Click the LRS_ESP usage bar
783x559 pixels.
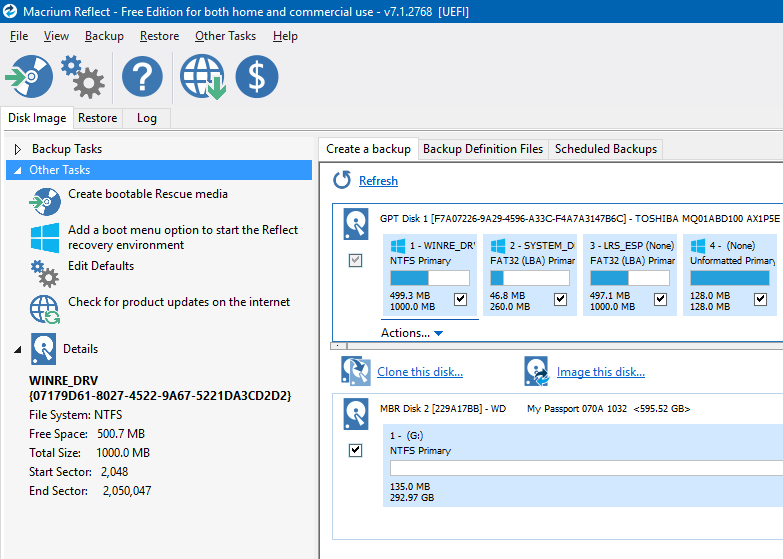tap(630, 278)
